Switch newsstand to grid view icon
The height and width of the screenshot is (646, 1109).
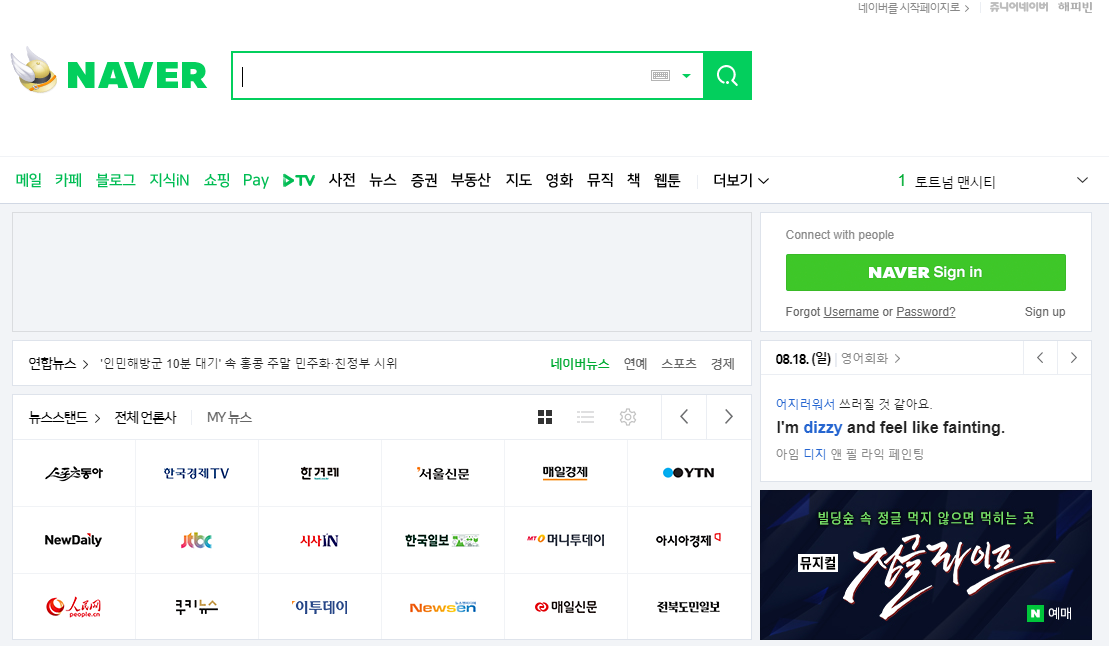point(544,417)
